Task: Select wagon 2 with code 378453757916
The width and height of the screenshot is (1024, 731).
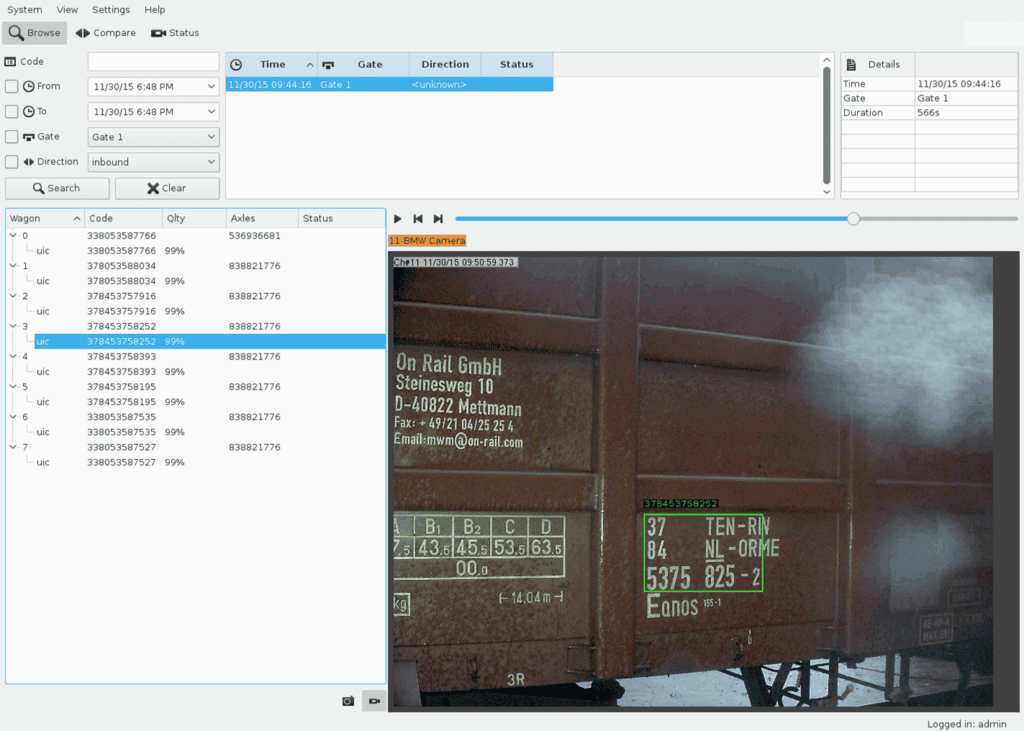Action: click(196, 296)
